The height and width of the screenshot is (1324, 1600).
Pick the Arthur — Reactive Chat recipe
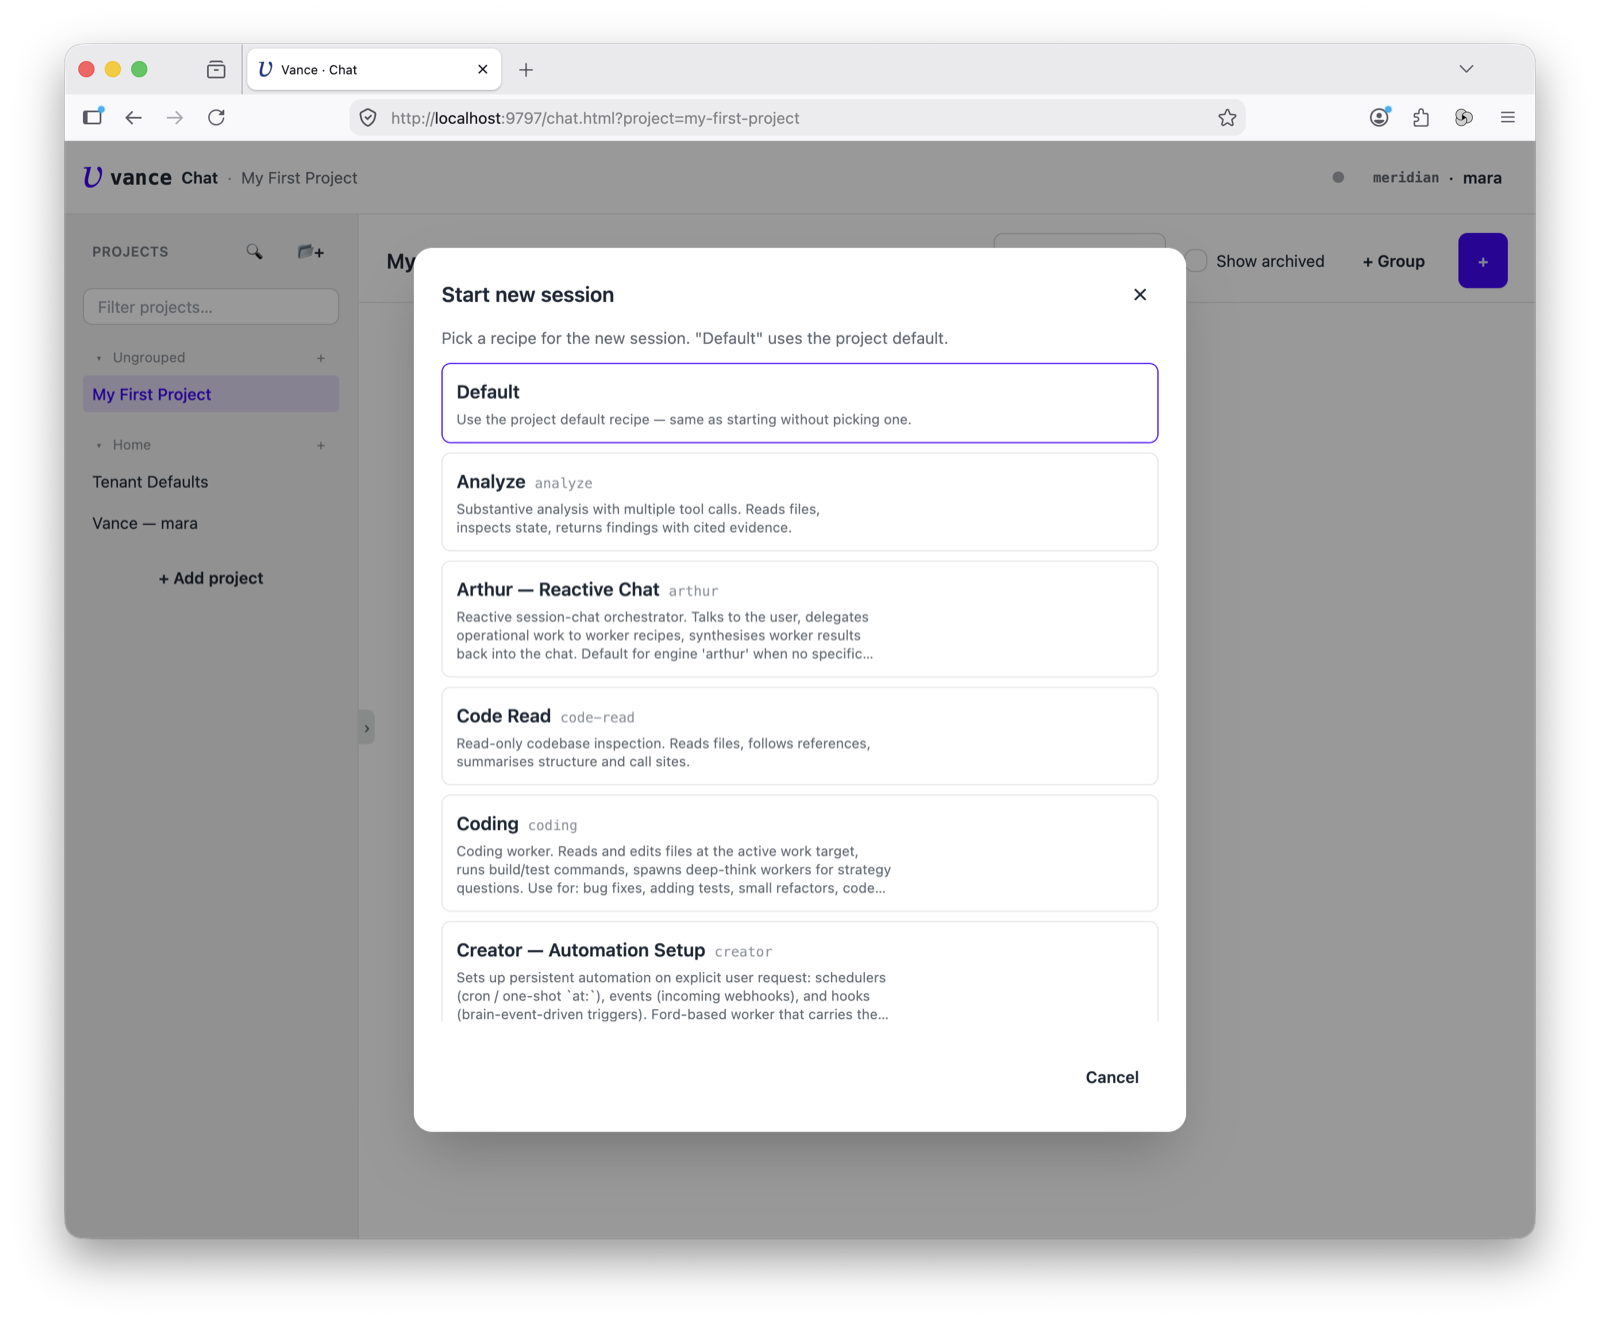tap(800, 619)
